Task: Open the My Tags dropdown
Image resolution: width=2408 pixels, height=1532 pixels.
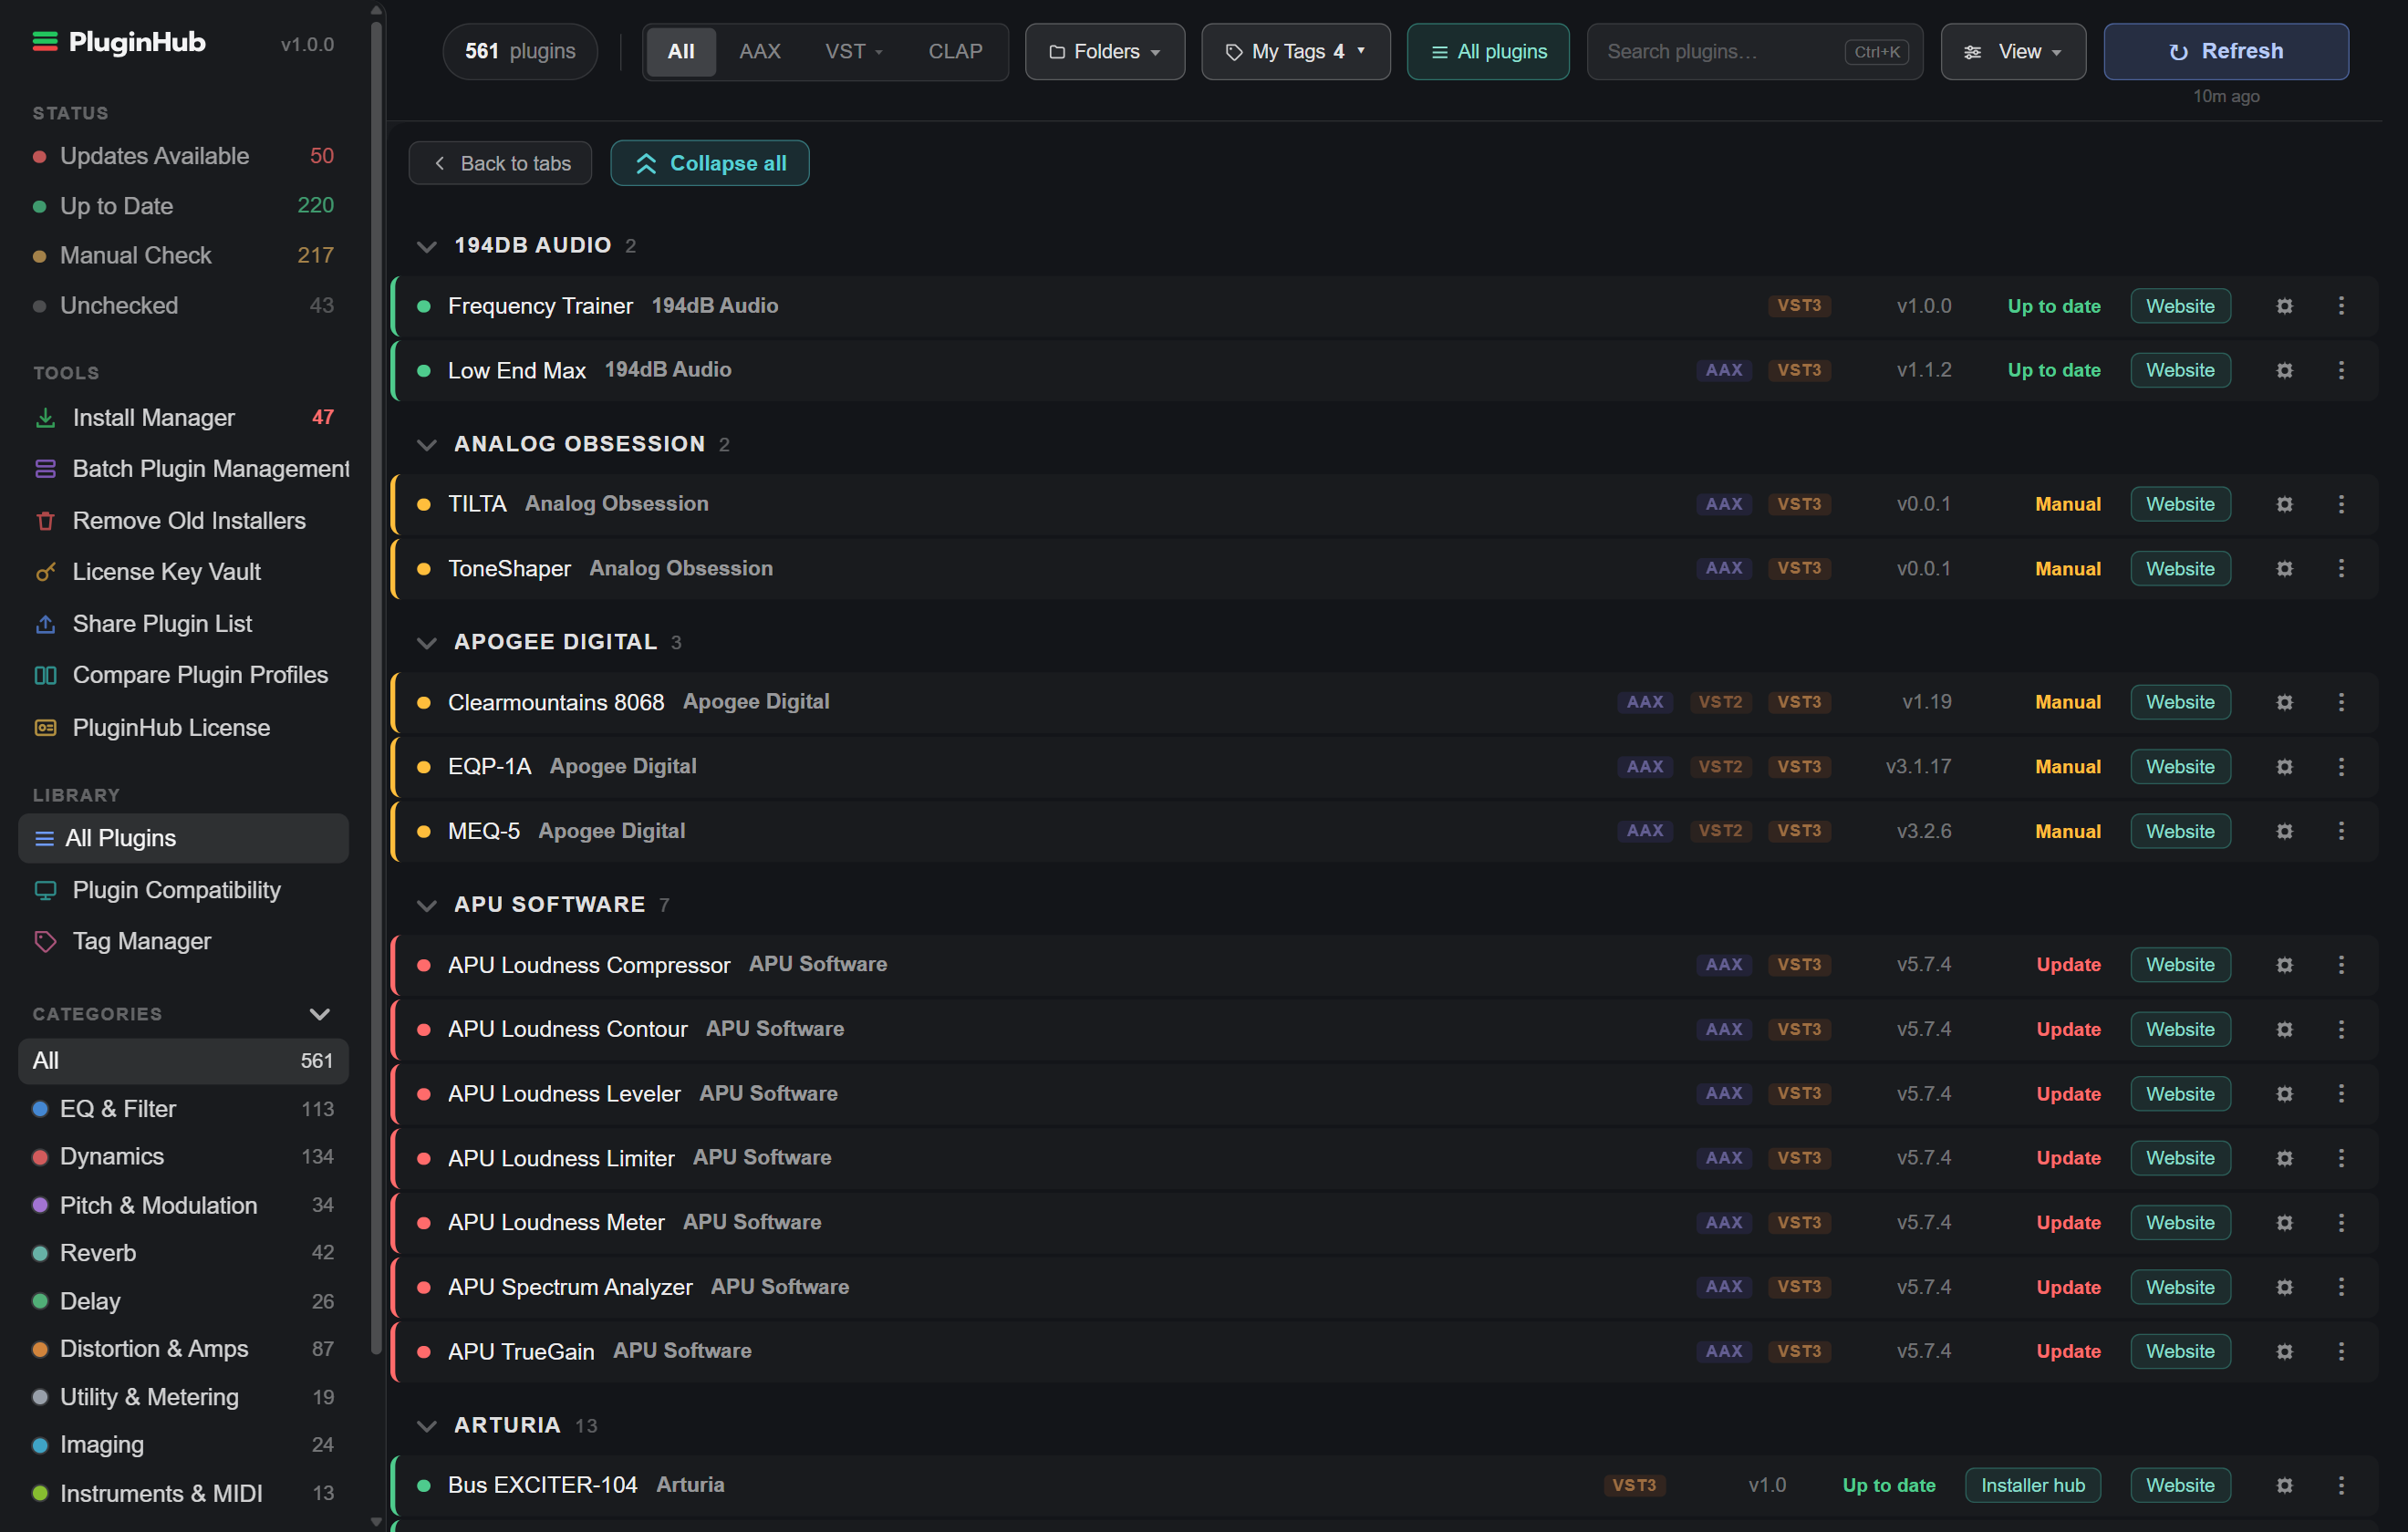Action: (x=1296, y=52)
